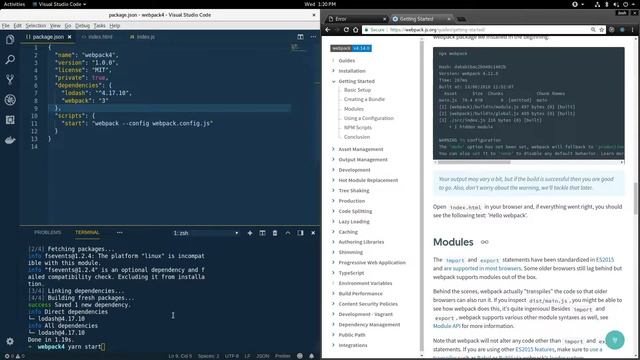640x360 pixels.
Task: Move the terminal panel to the side
Action: 300,233
